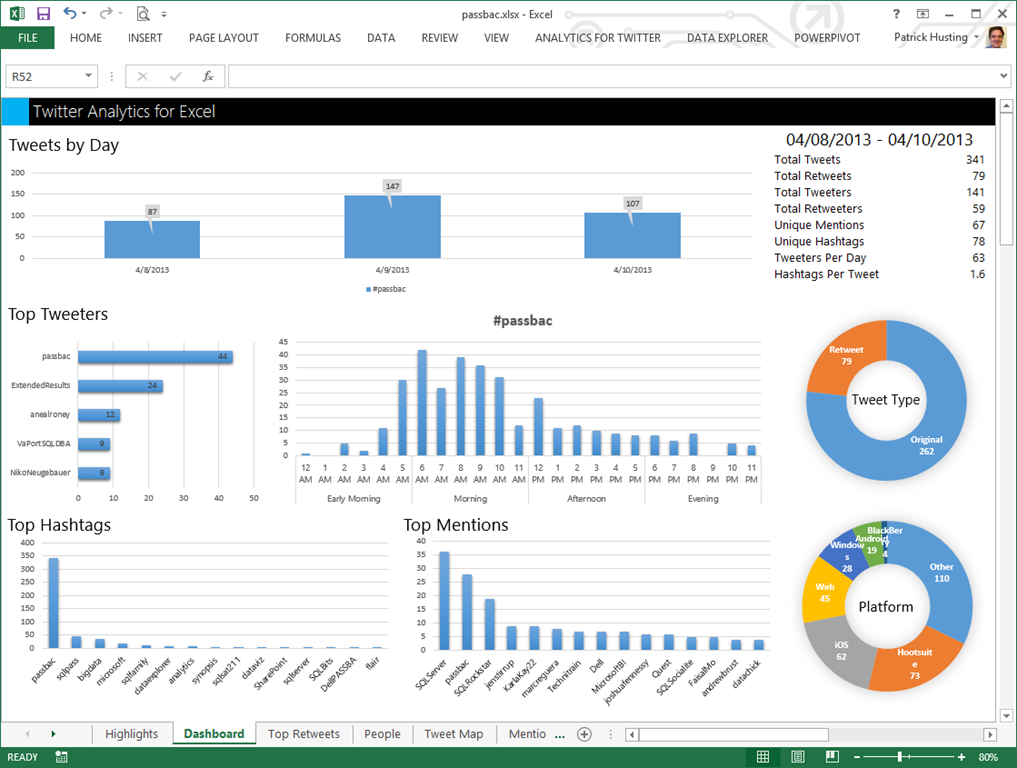The image size is (1017, 768).
Task: Open the Name Box dropdown arrow
Action: 88,76
